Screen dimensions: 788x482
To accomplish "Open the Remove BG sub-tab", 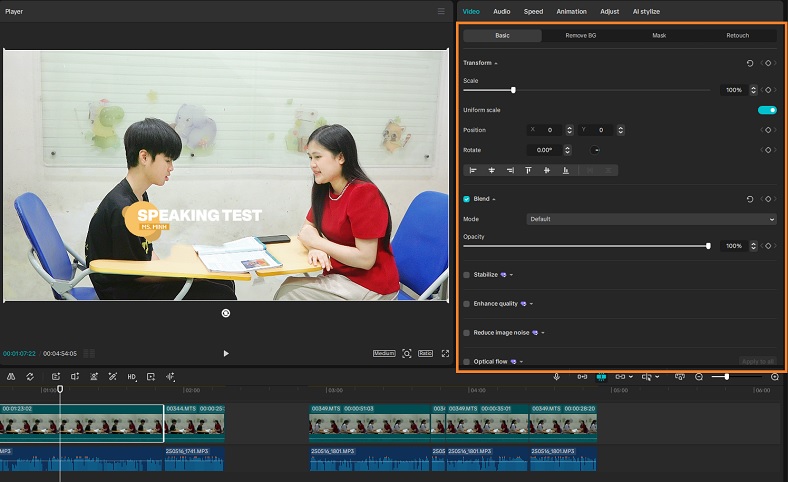I will tap(580, 36).
